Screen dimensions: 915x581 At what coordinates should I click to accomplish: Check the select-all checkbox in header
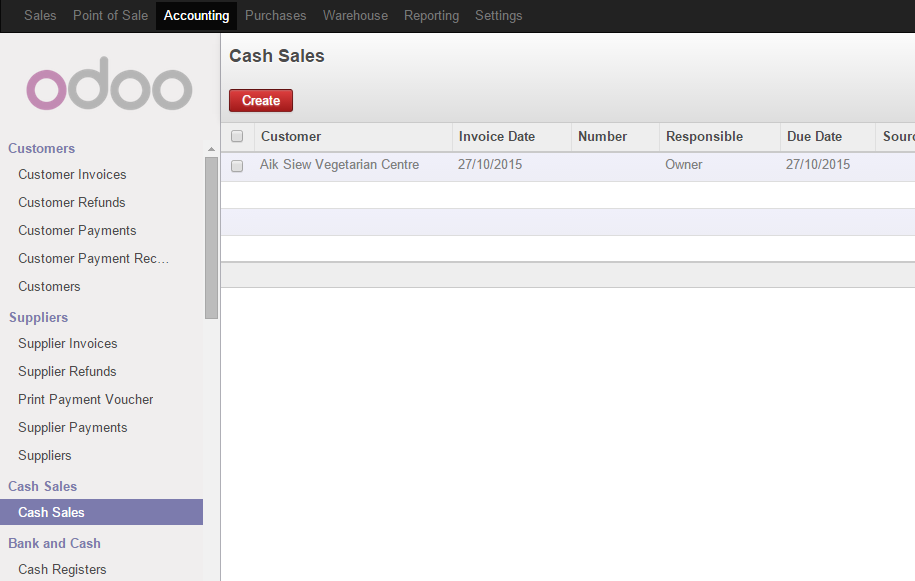click(237, 136)
